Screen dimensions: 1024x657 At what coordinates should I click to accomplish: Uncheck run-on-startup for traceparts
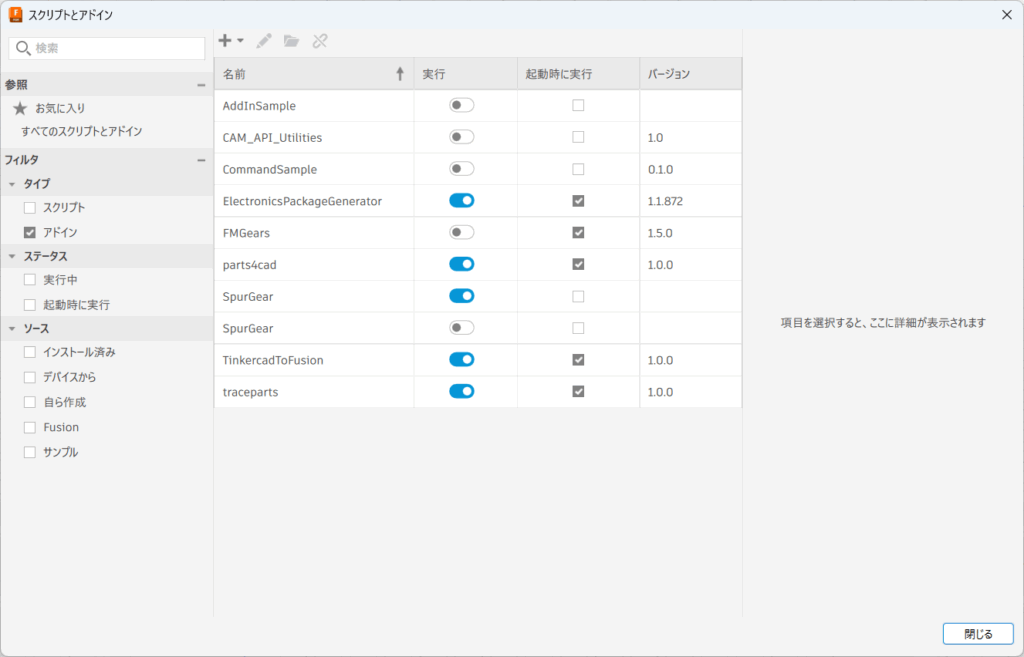coord(578,392)
